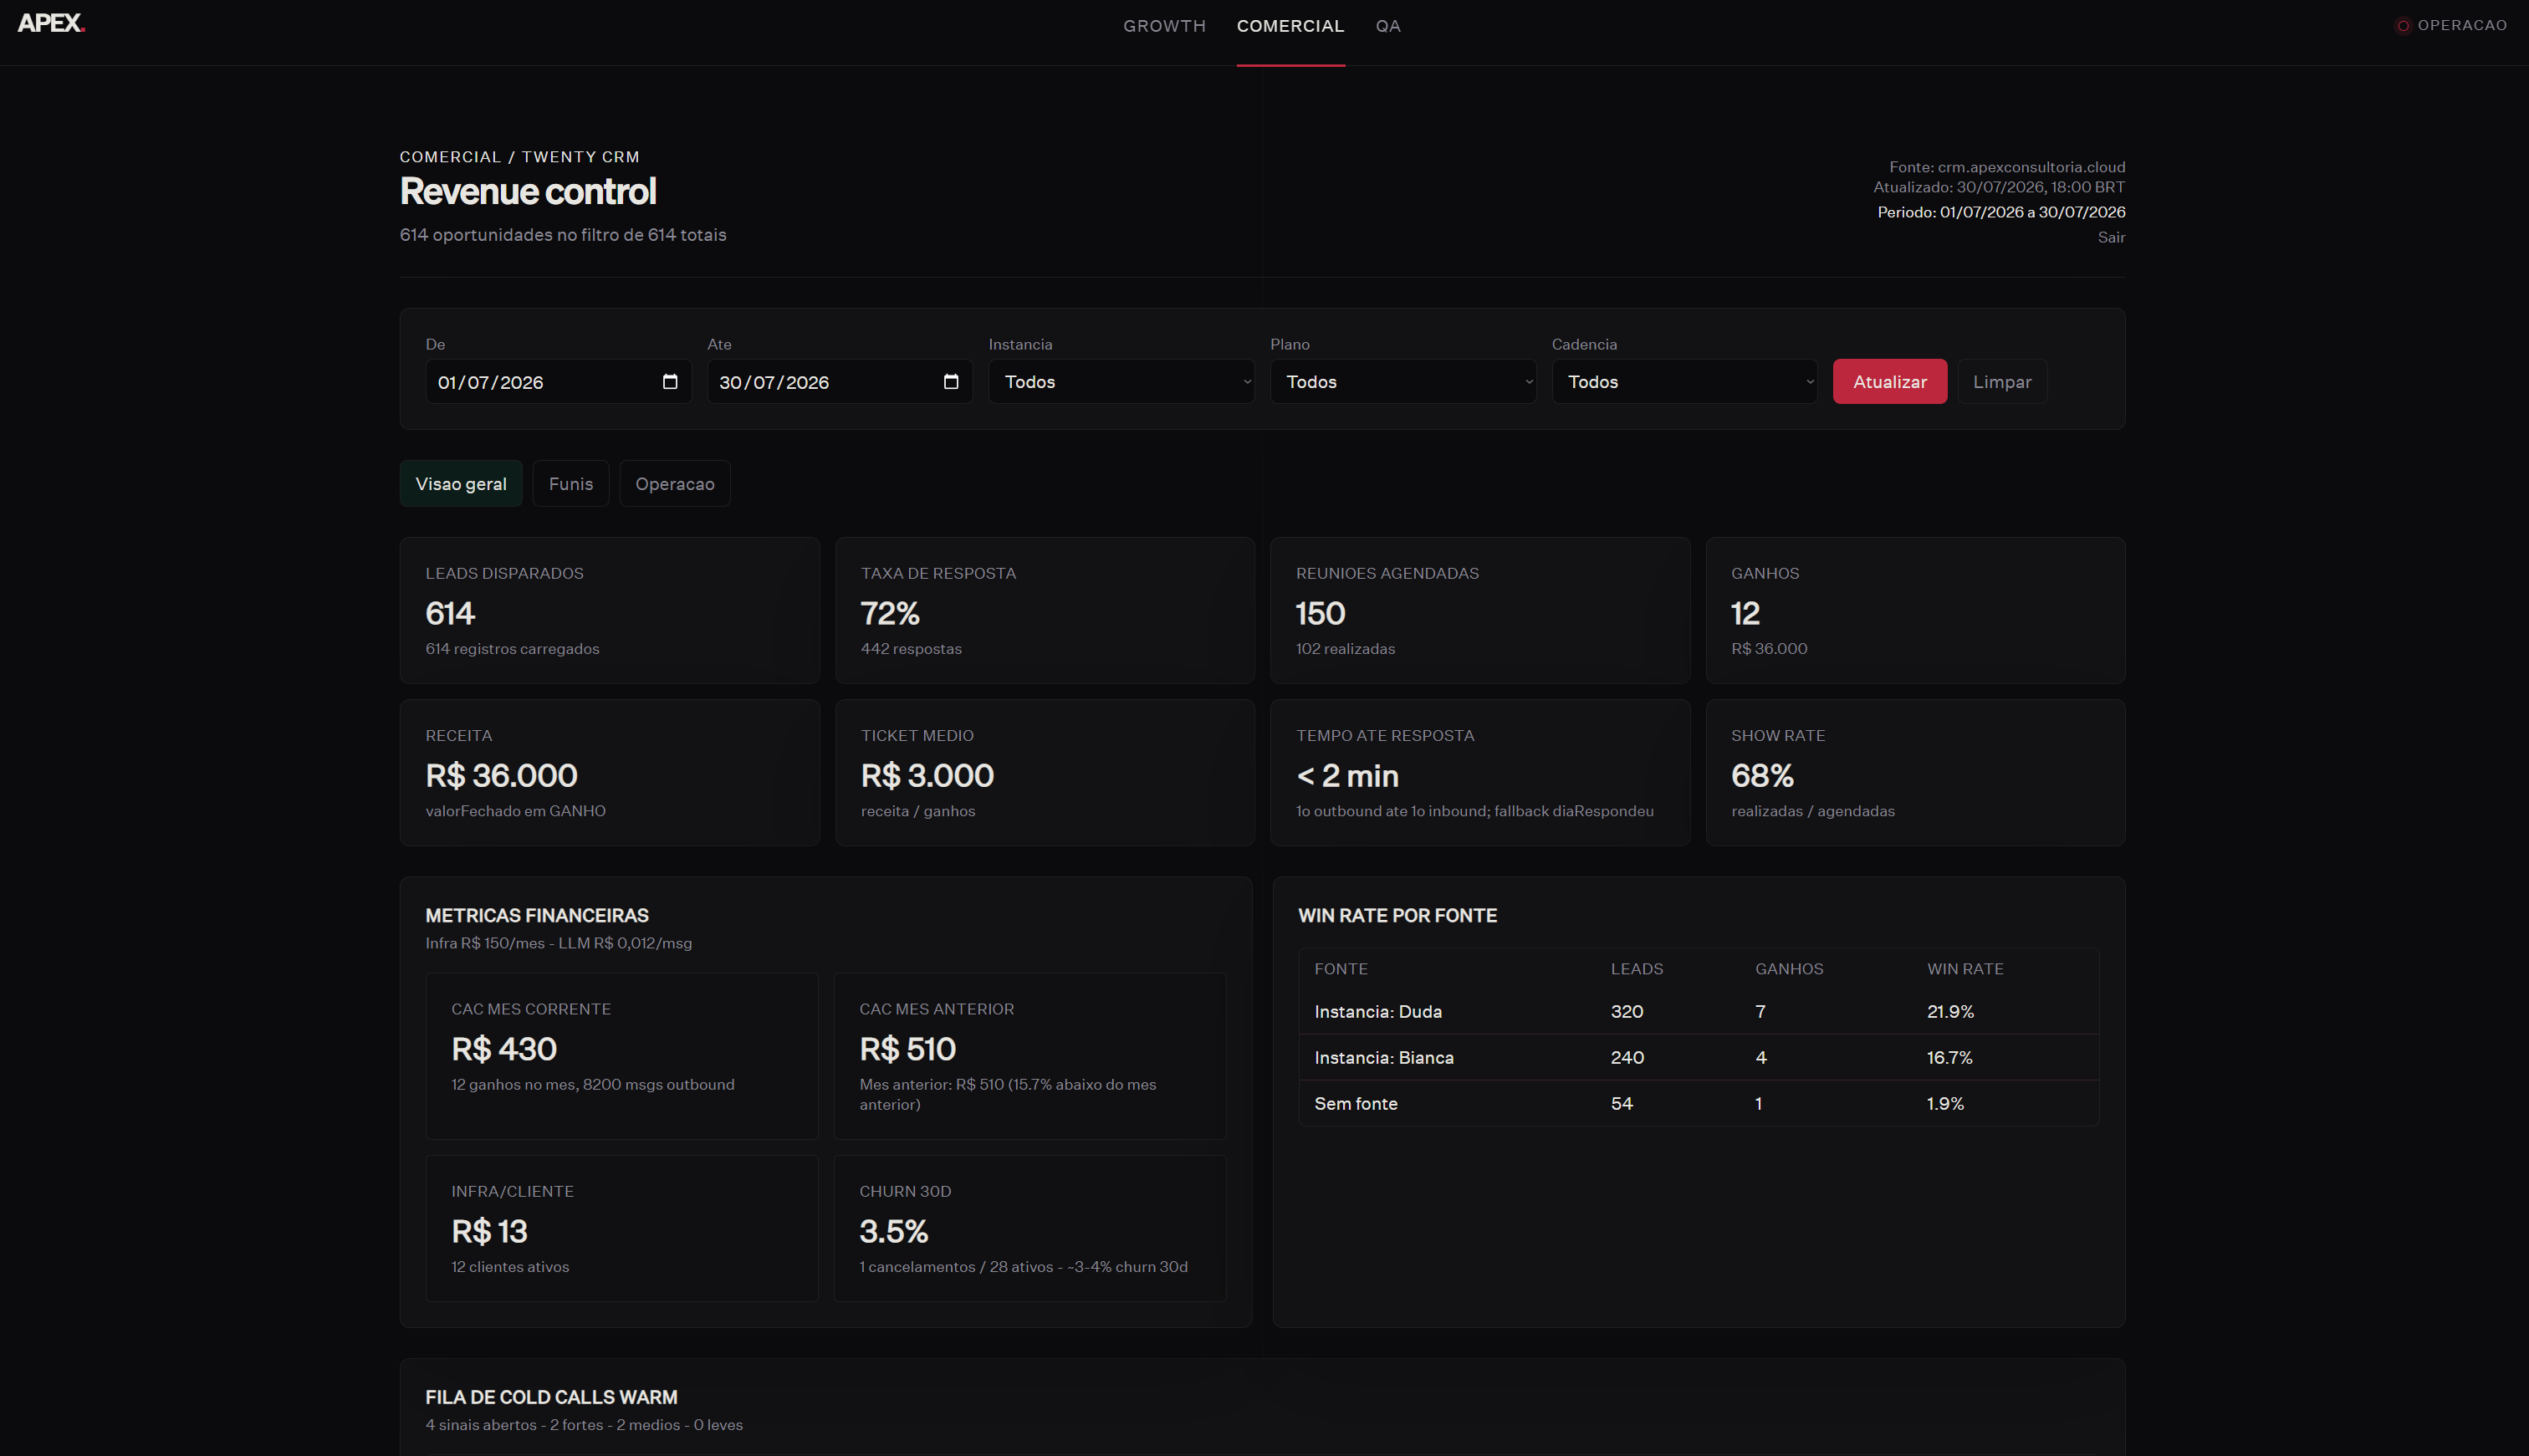Select the Visao geral view tab
The height and width of the screenshot is (1456, 2529).
tap(461, 484)
